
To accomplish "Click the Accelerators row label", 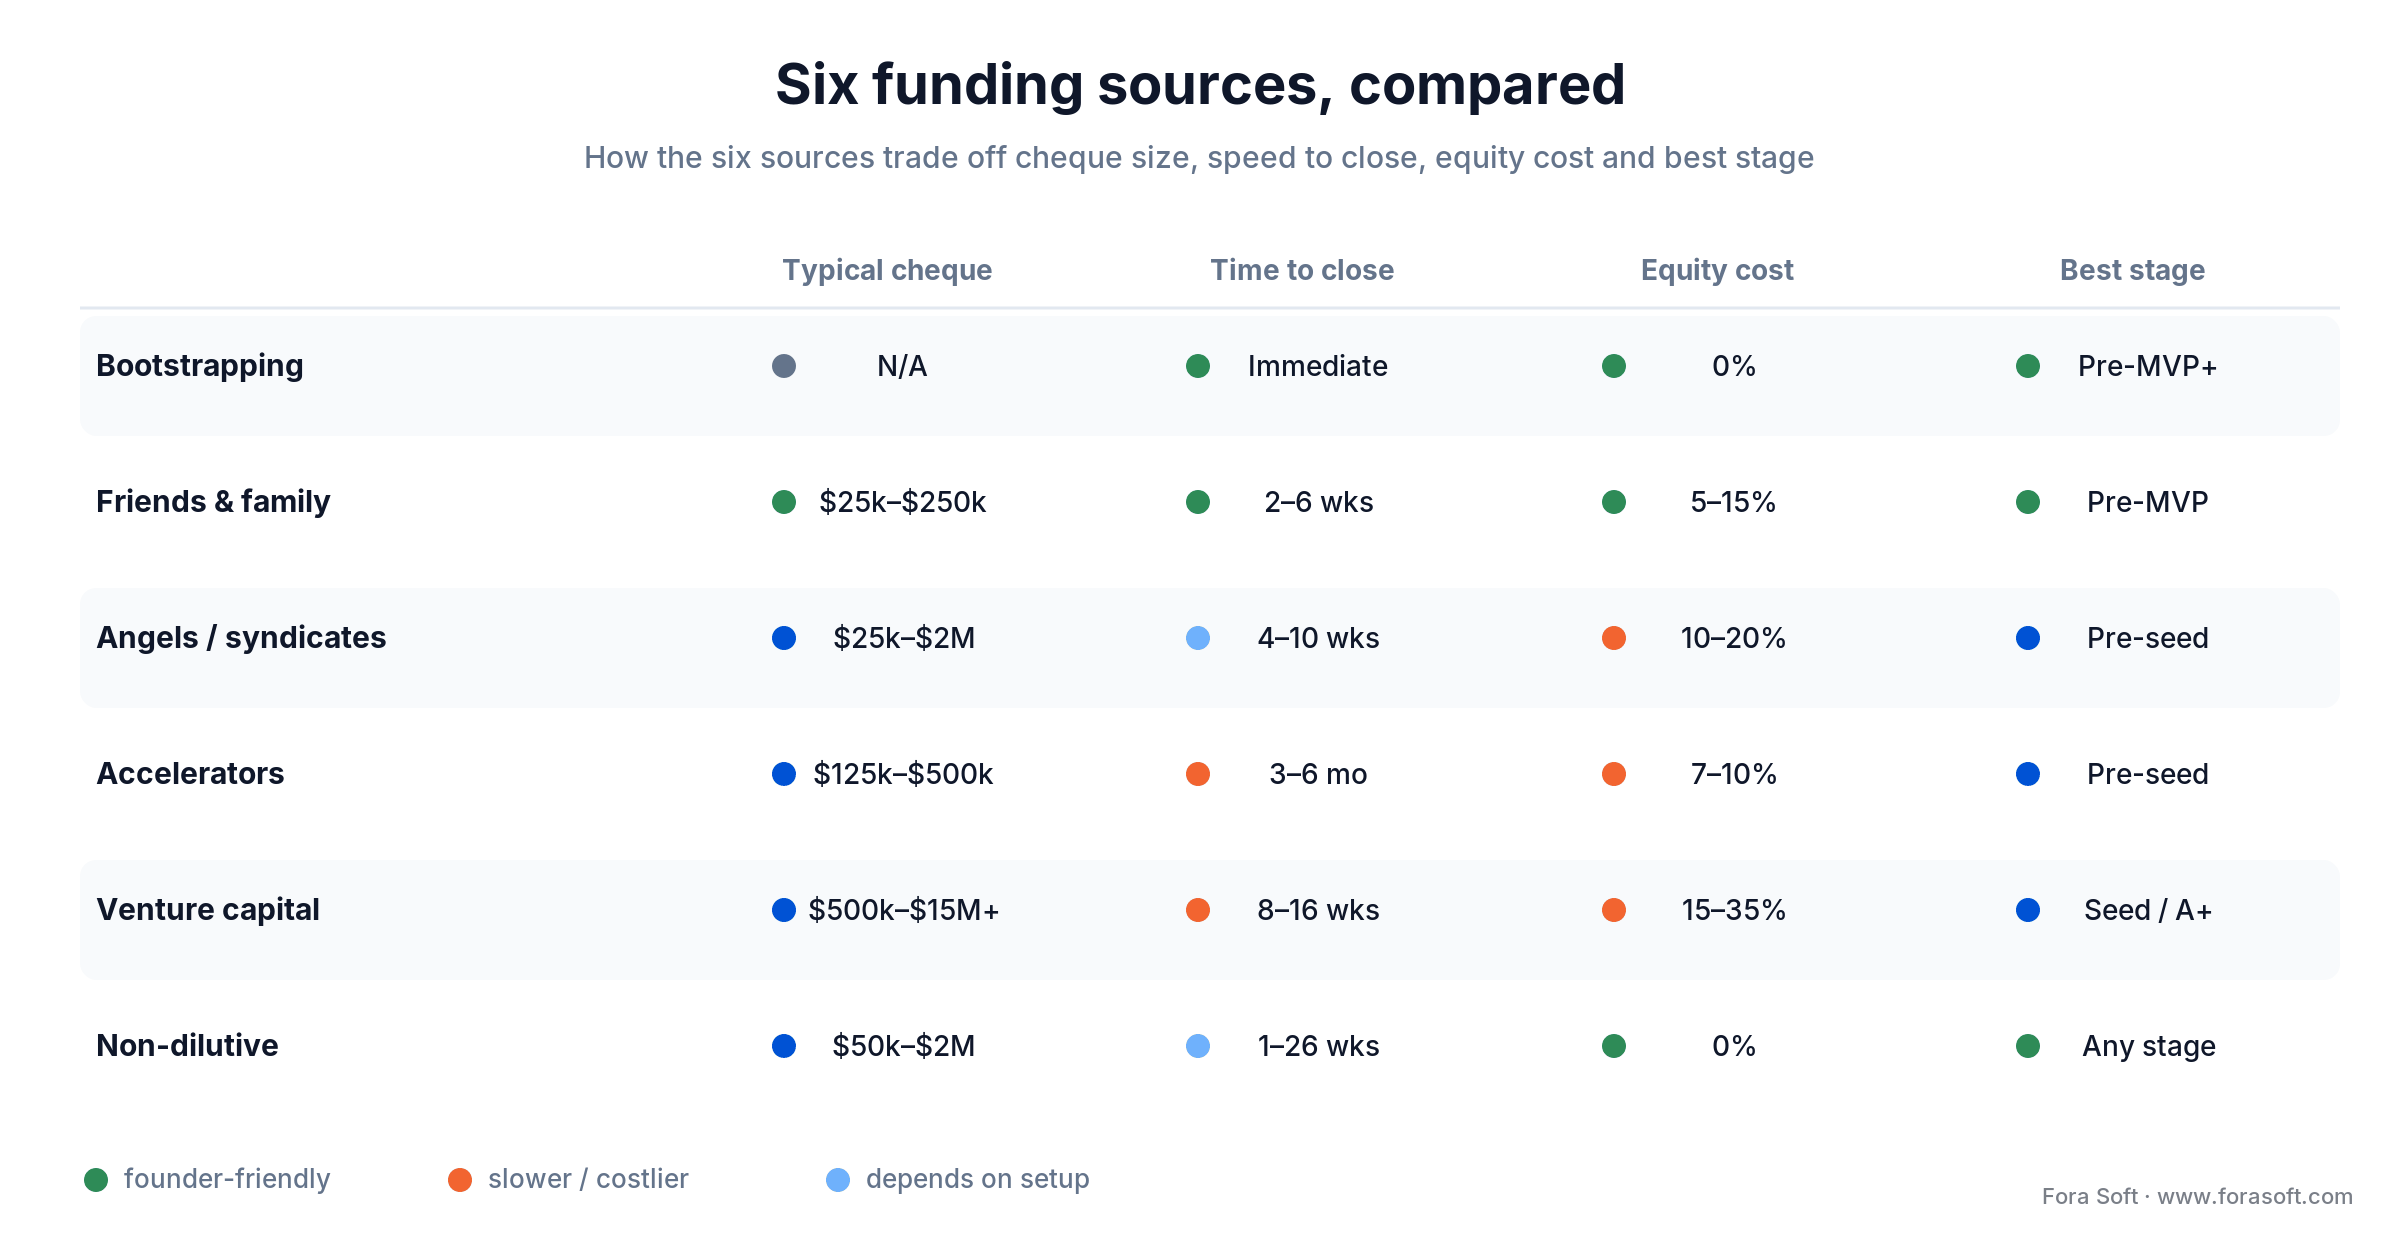I will pos(190,773).
